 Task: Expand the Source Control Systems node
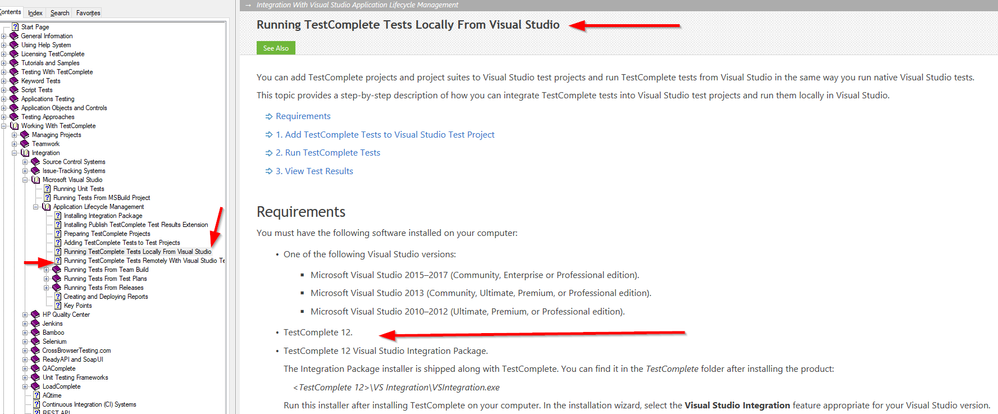click(x=26, y=162)
